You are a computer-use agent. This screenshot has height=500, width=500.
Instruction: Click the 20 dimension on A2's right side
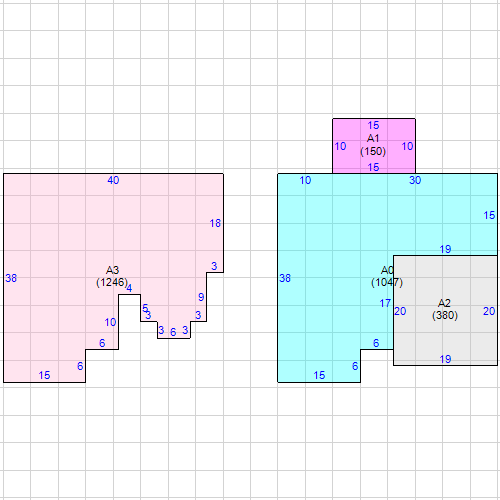coord(489,311)
